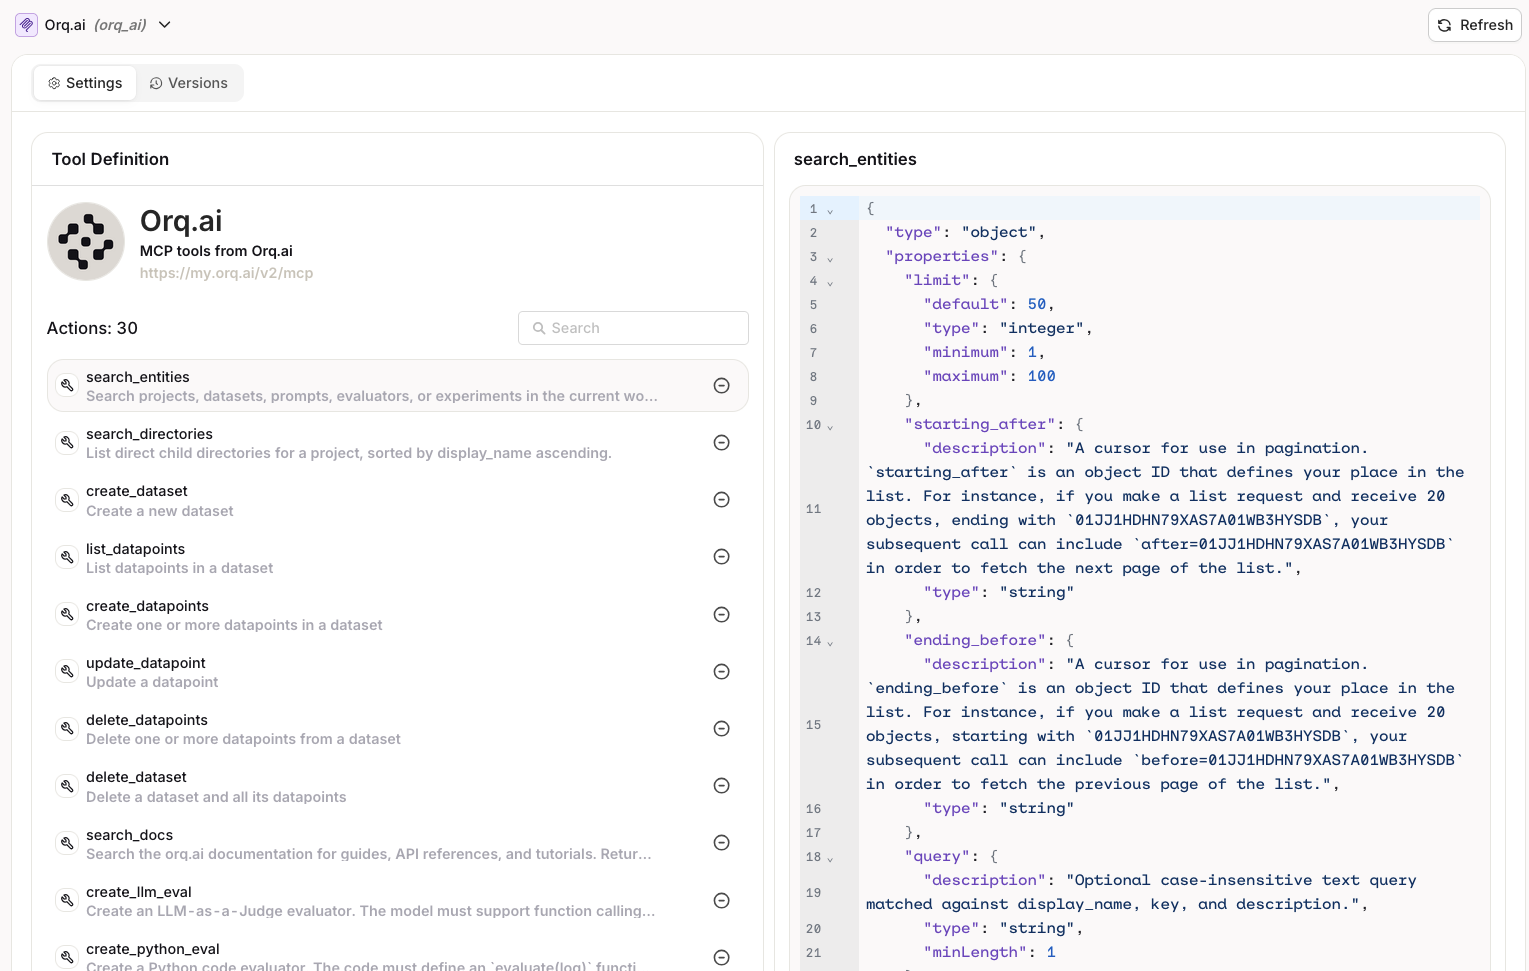The width and height of the screenshot is (1529, 971).
Task: Disable the create_dataset action with minus icon
Action: pyautogui.click(x=721, y=500)
